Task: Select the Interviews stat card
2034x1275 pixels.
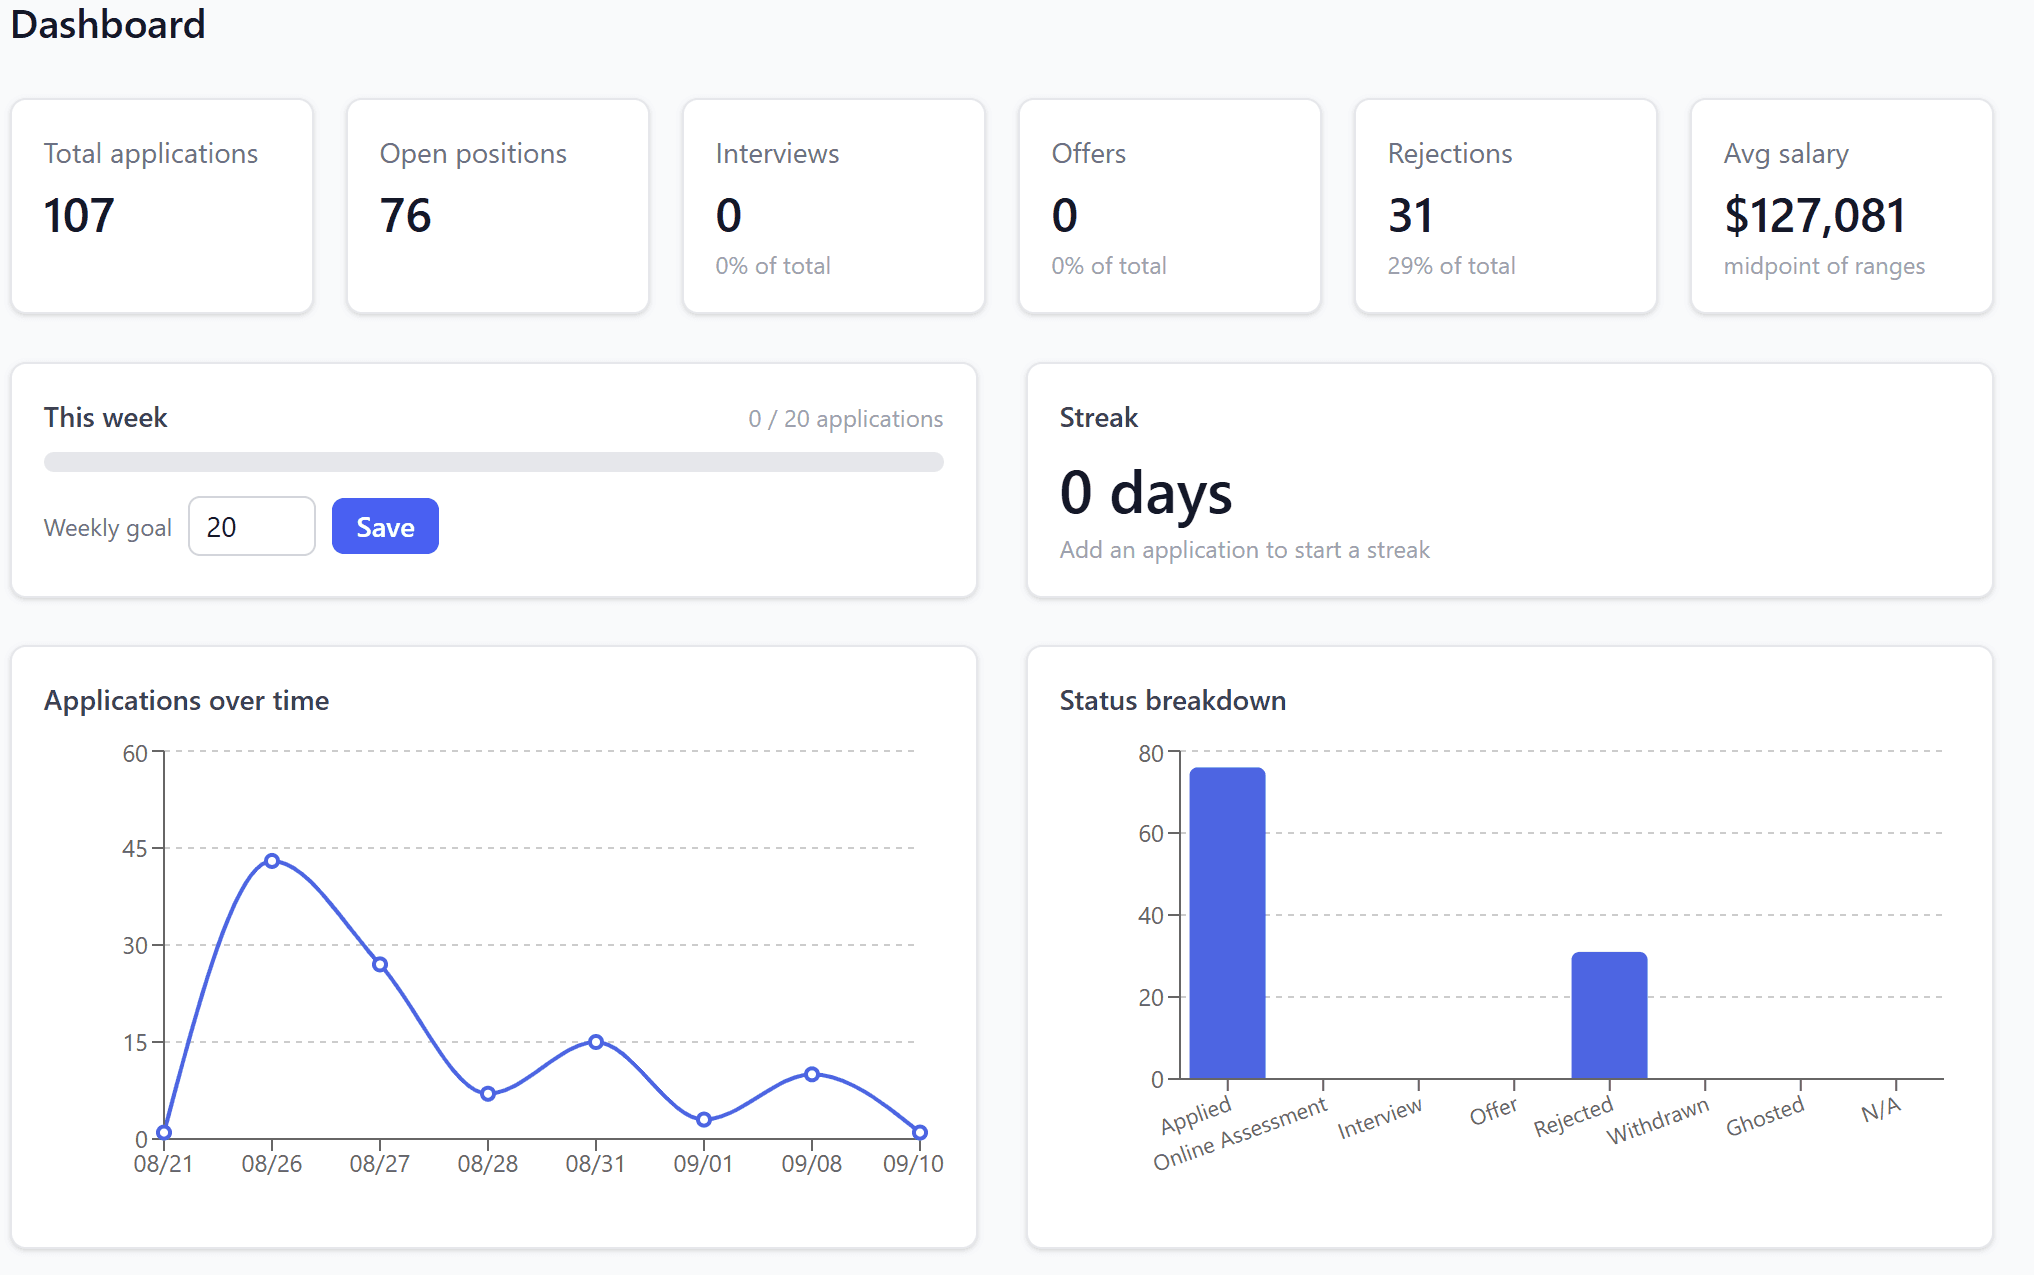Action: coord(834,206)
